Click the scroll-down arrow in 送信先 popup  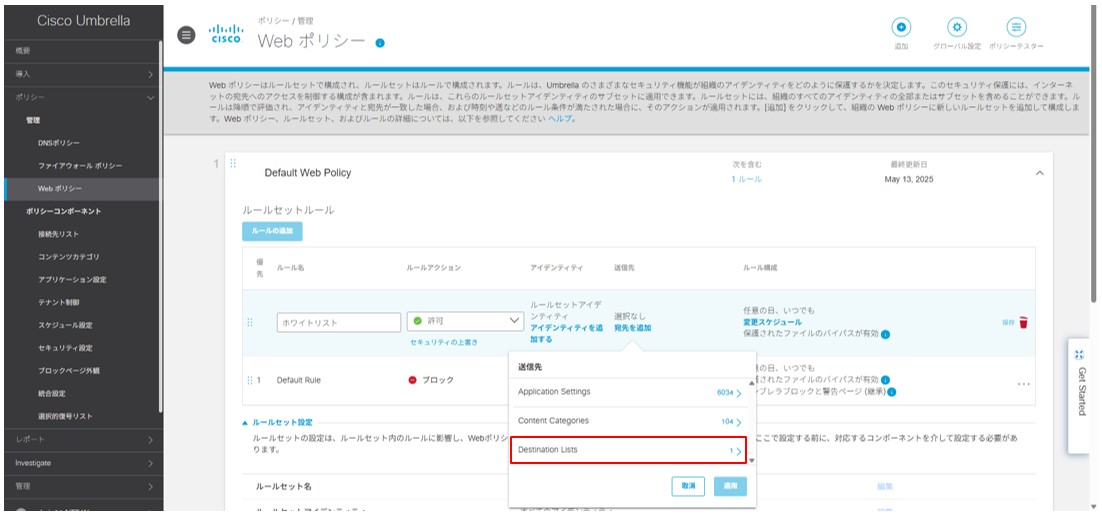(x=751, y=461)
